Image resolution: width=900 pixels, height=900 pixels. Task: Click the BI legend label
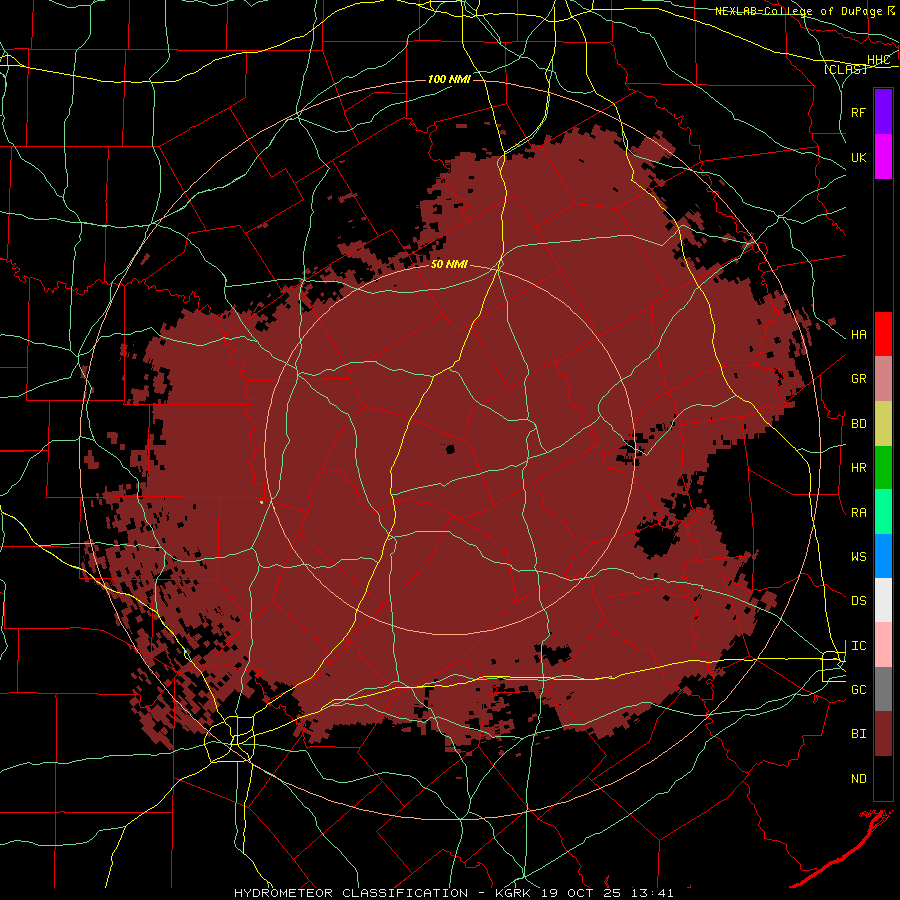point(858,734)
